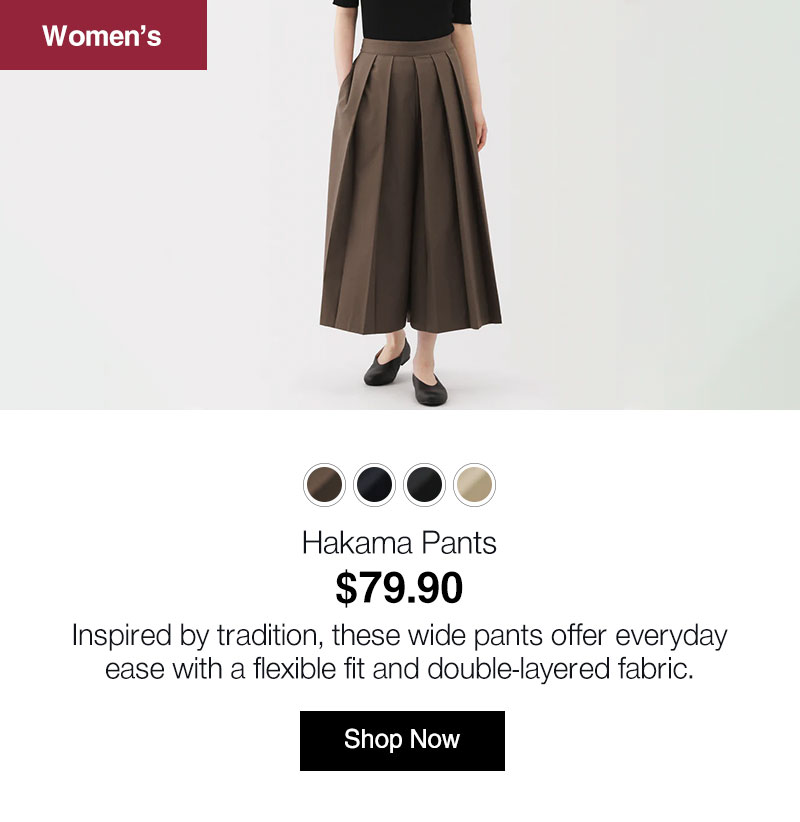Click the Shop Now button
Screen dimensions: 800x822
tap(402, 740)
